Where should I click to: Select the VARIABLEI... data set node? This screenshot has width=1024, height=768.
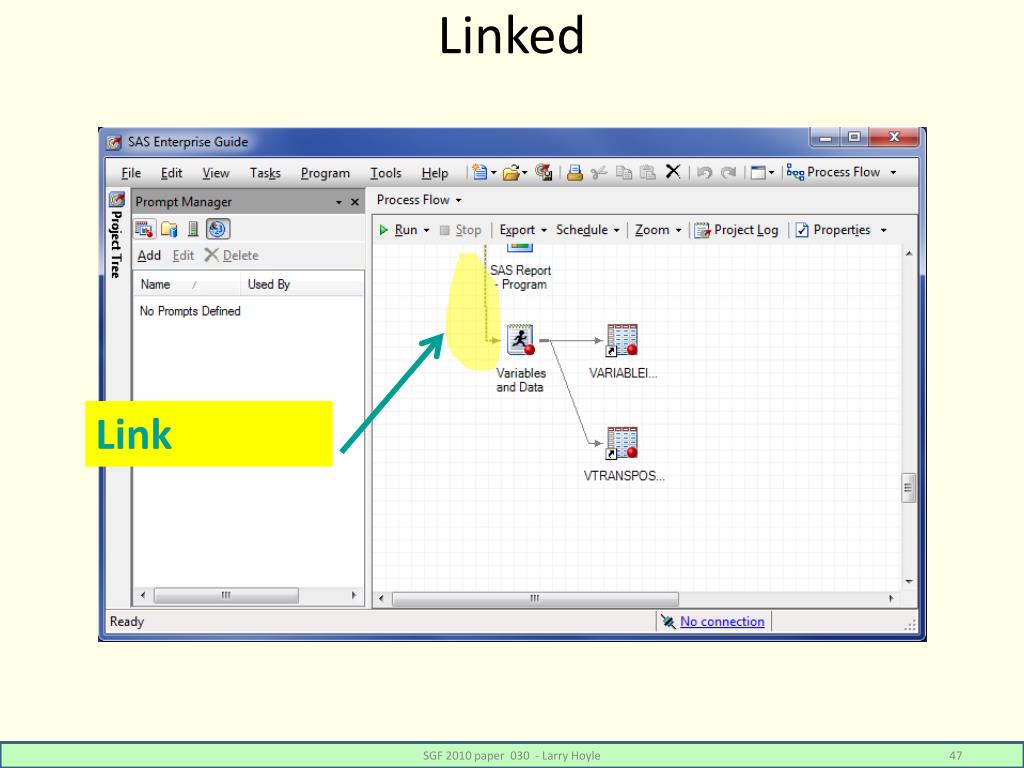tap(622, 340)
